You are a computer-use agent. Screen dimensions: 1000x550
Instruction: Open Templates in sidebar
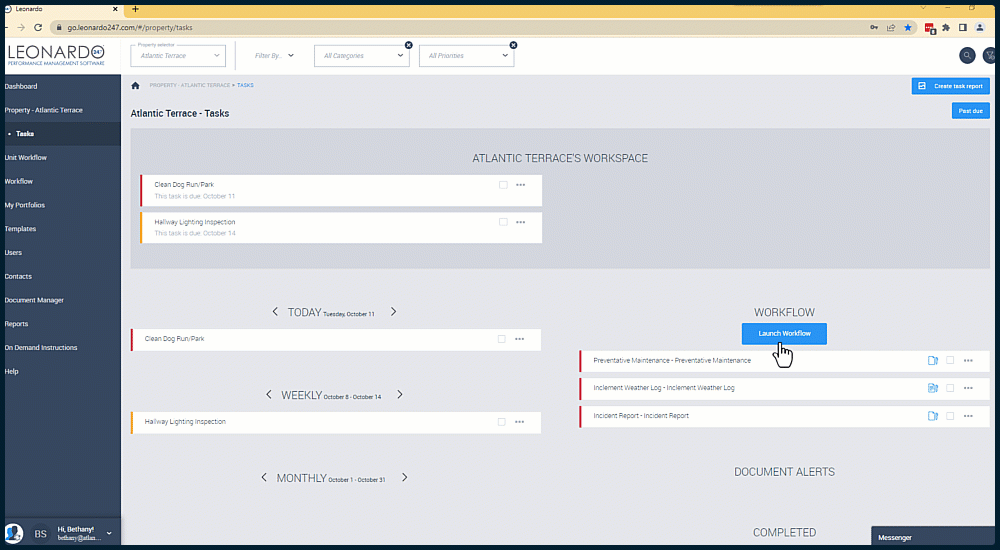(20, 229)
